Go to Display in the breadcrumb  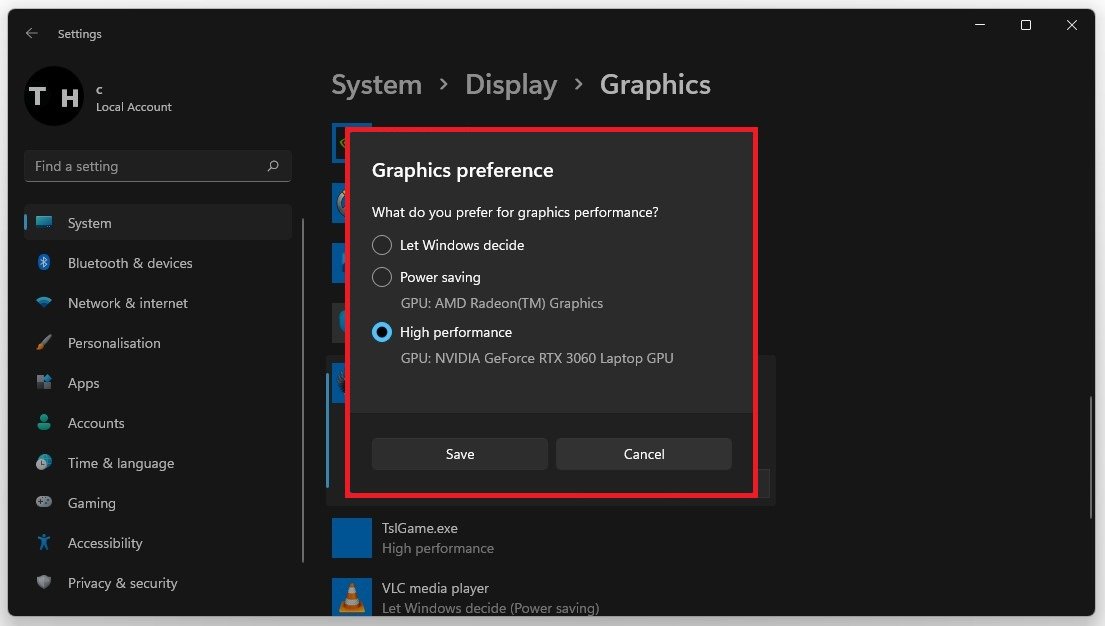(x=511, y=85)
